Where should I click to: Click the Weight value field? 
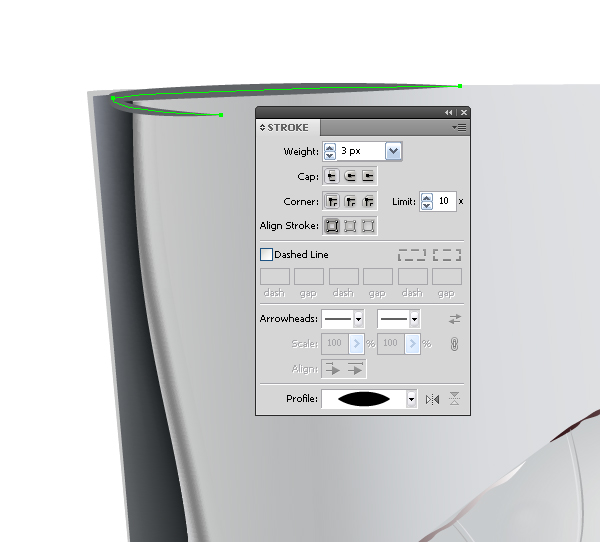tap(360, 151)
